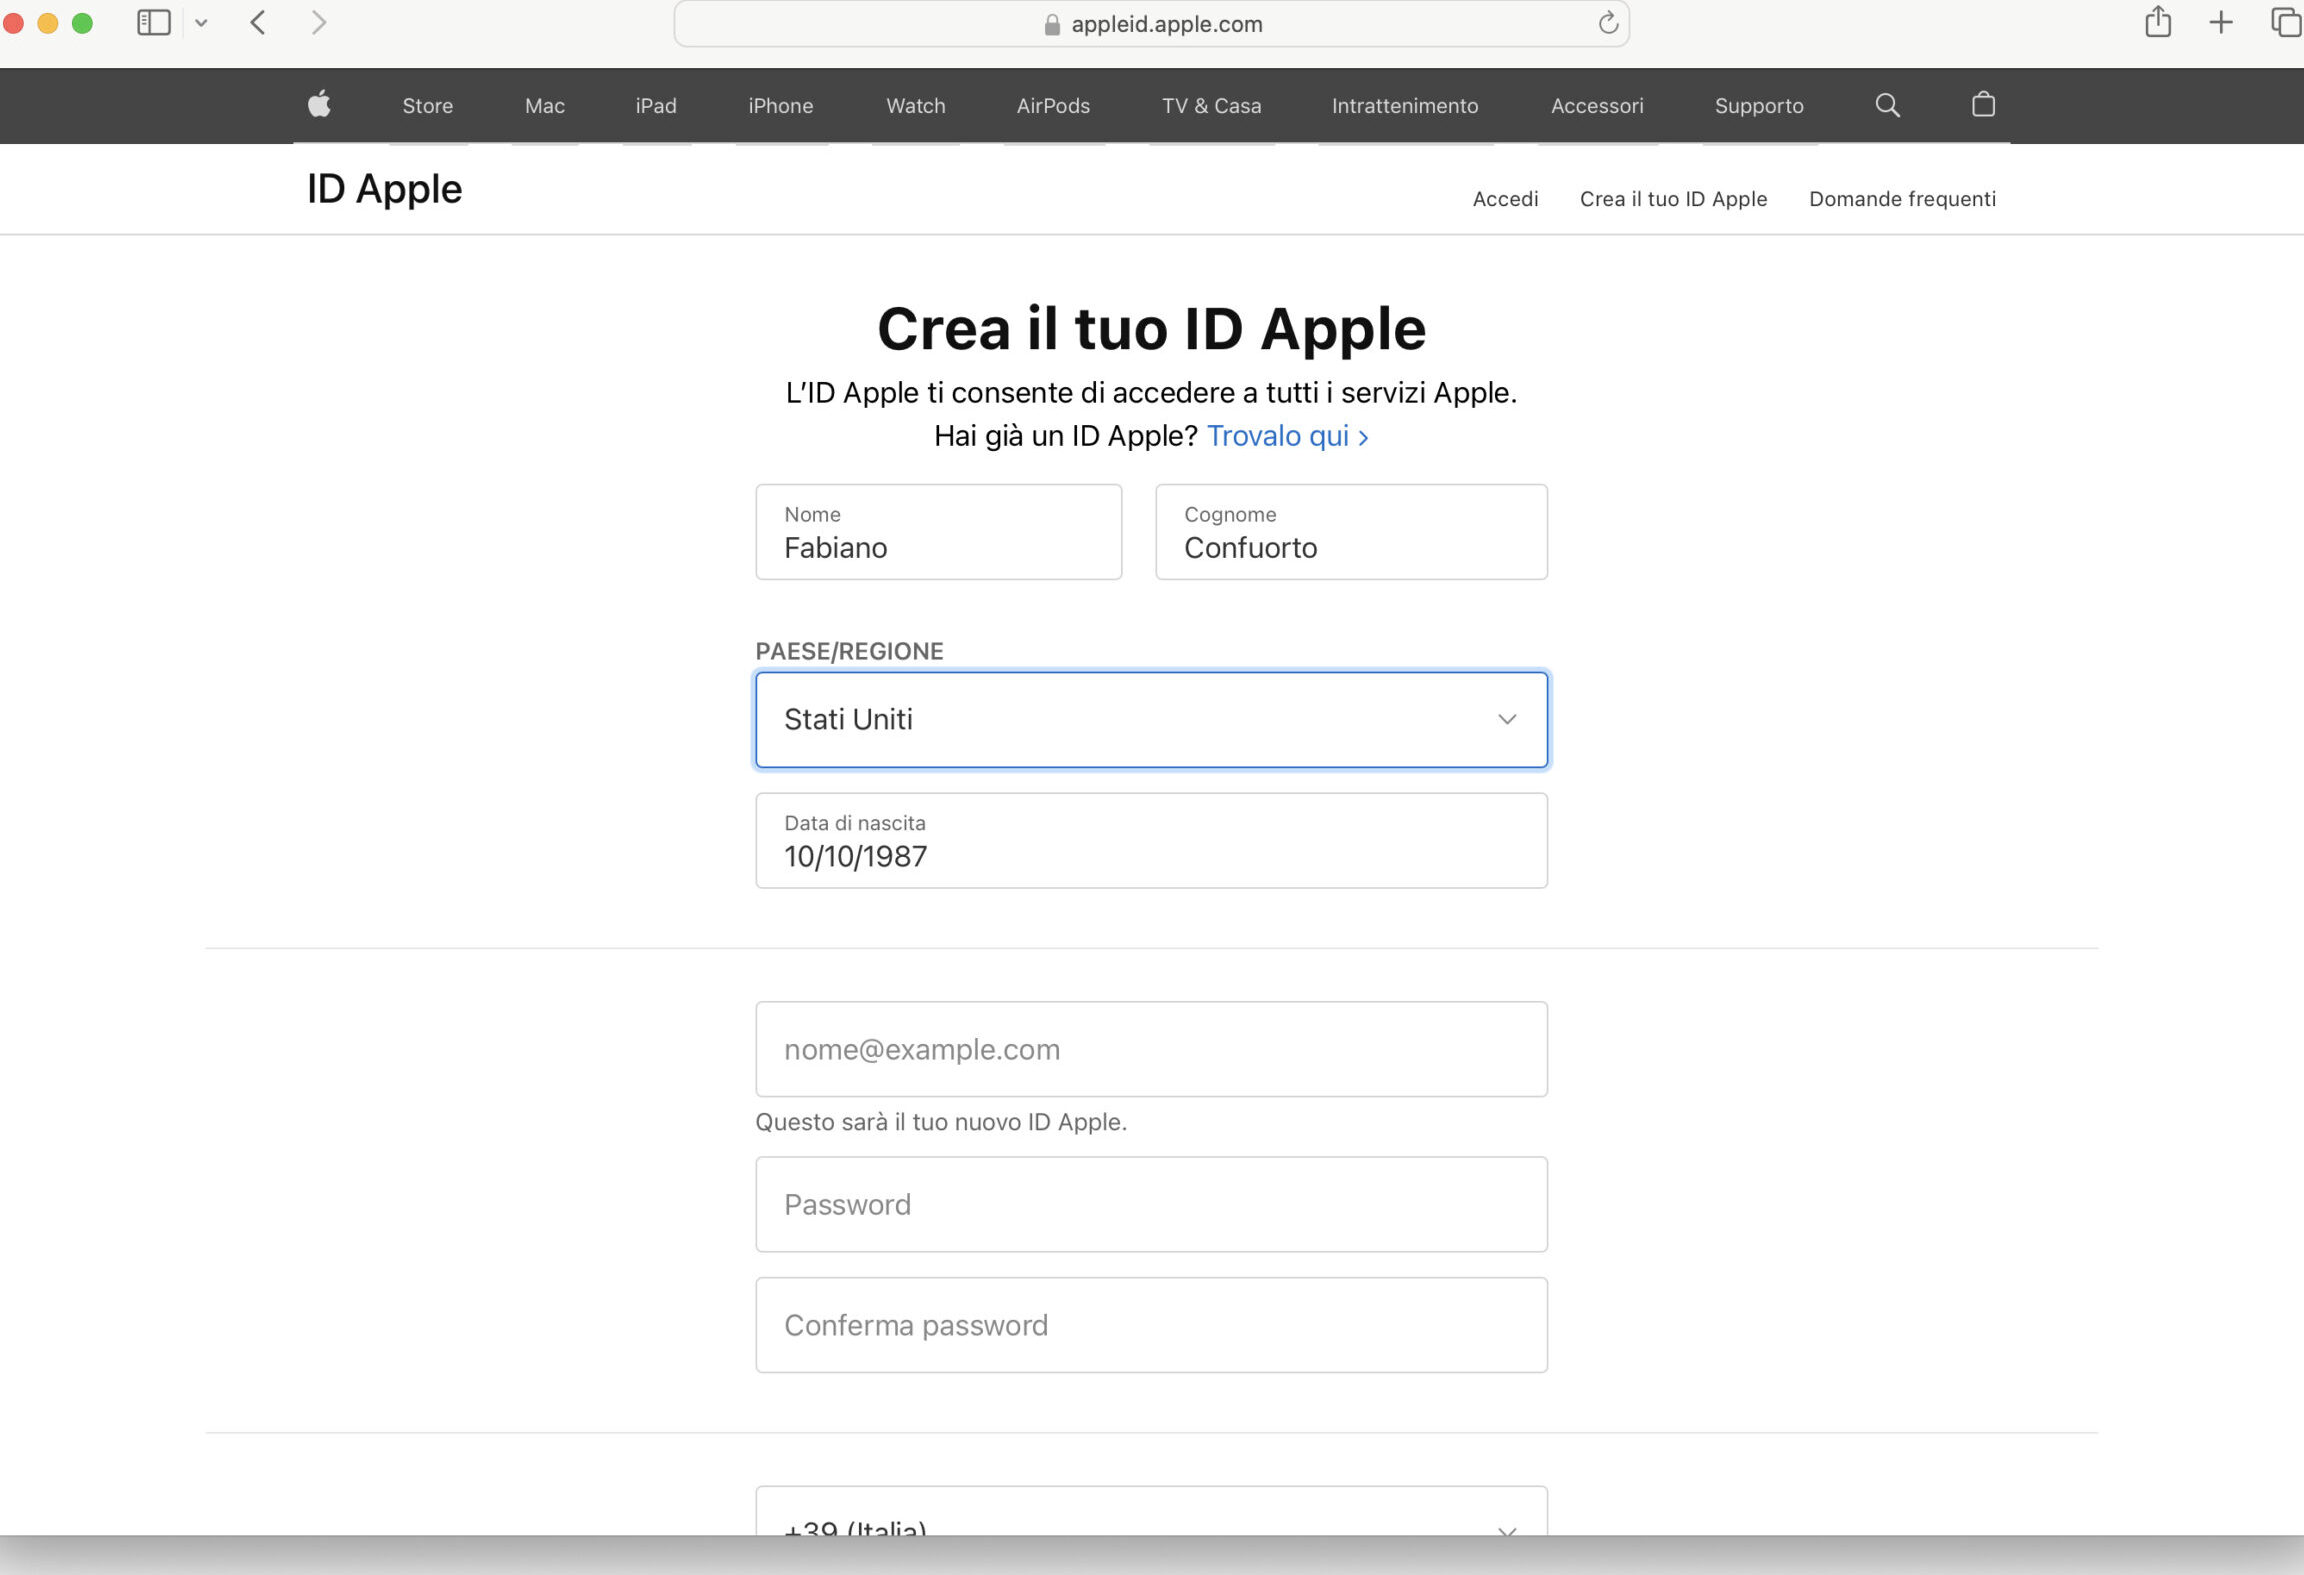2304x1575 pixels.
Task: Click the Crea il tuo ID Apple link
Action: [1673, 199]
